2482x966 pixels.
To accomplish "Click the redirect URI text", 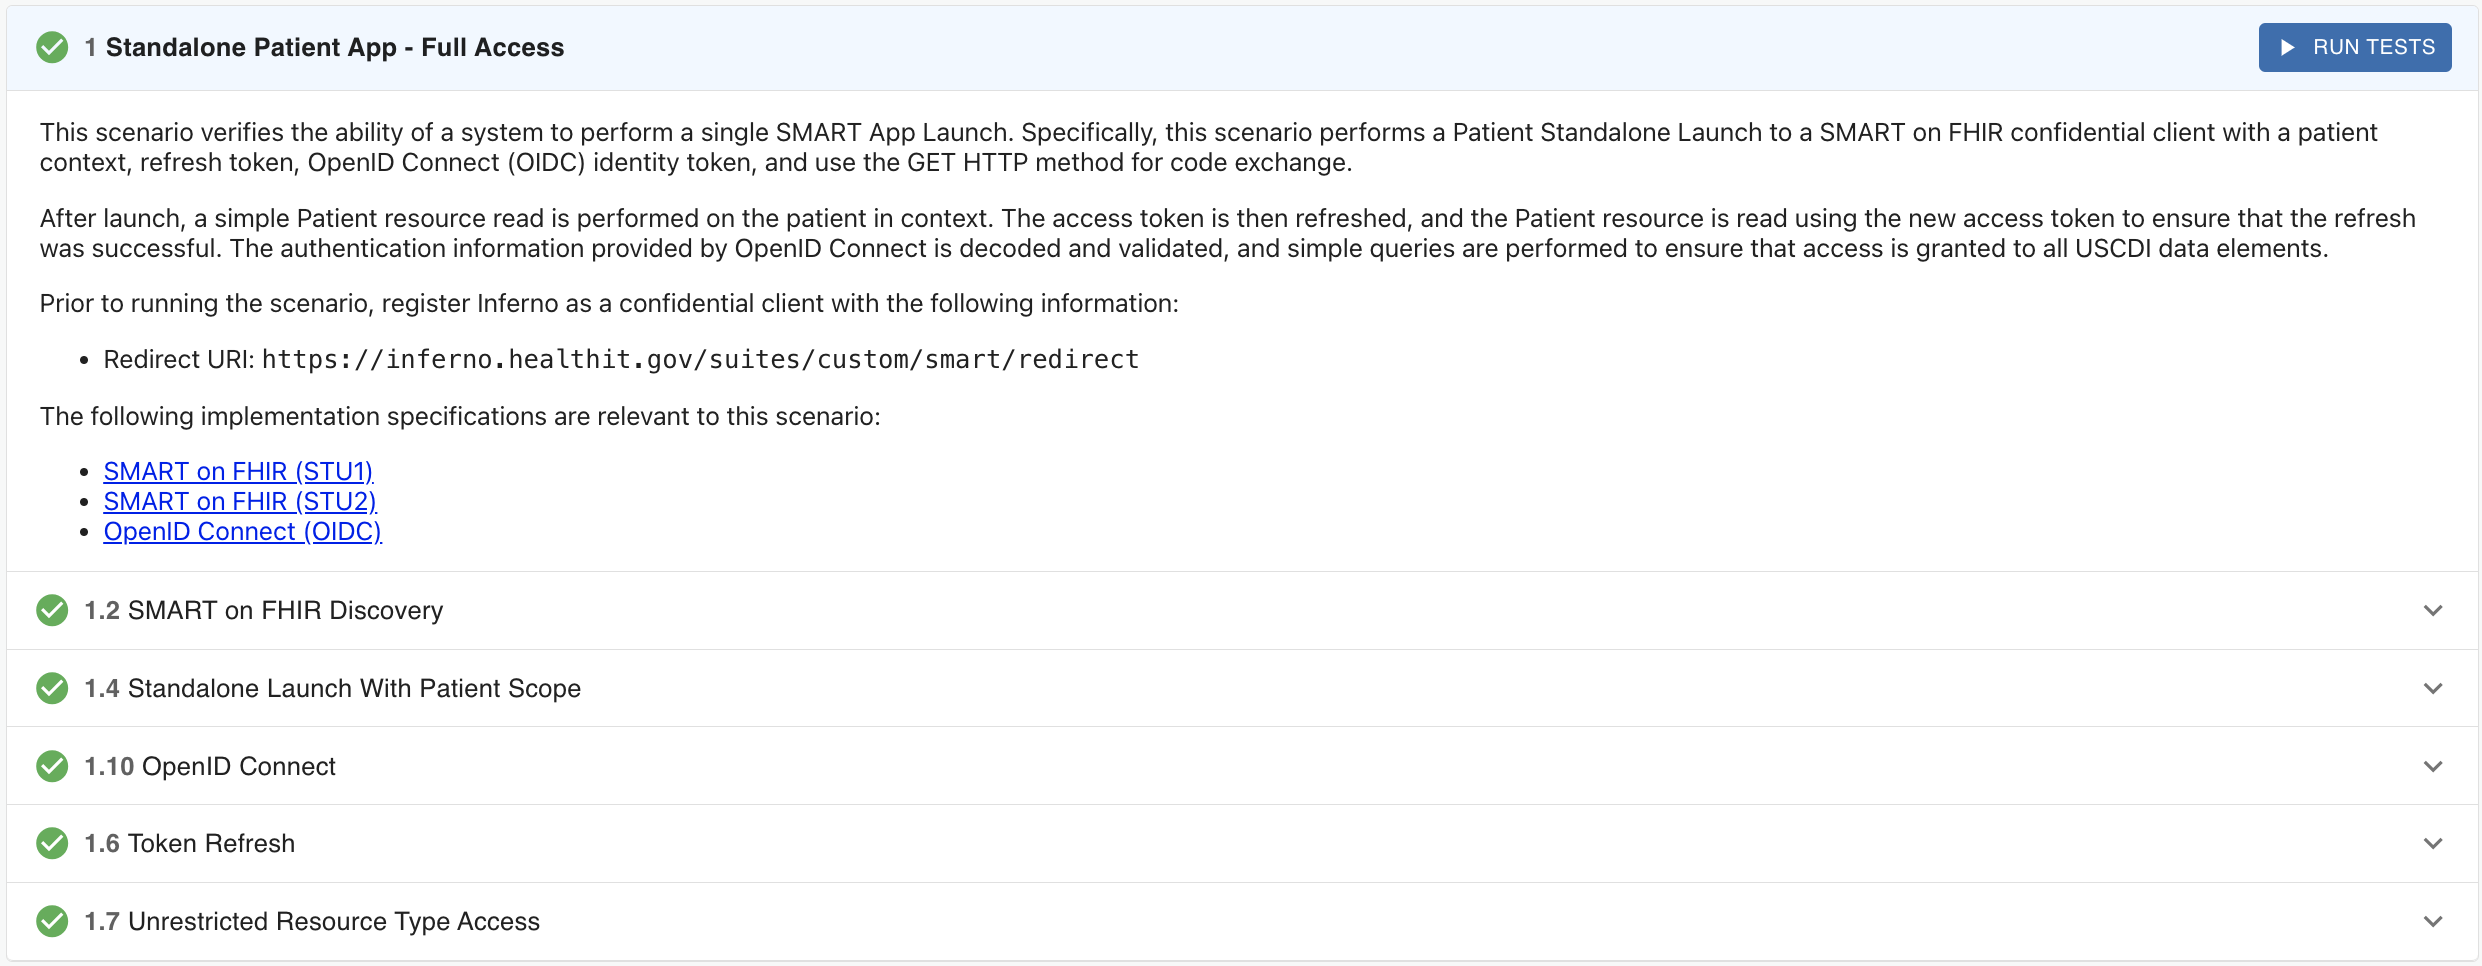I will 700,360.
